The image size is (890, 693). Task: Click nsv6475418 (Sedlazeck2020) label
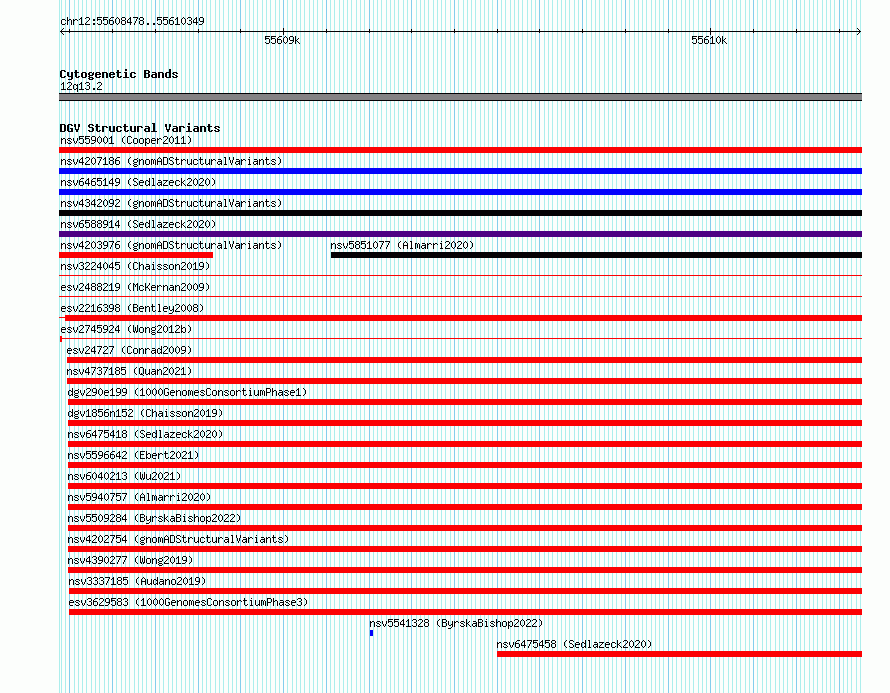tap(145, 434)
